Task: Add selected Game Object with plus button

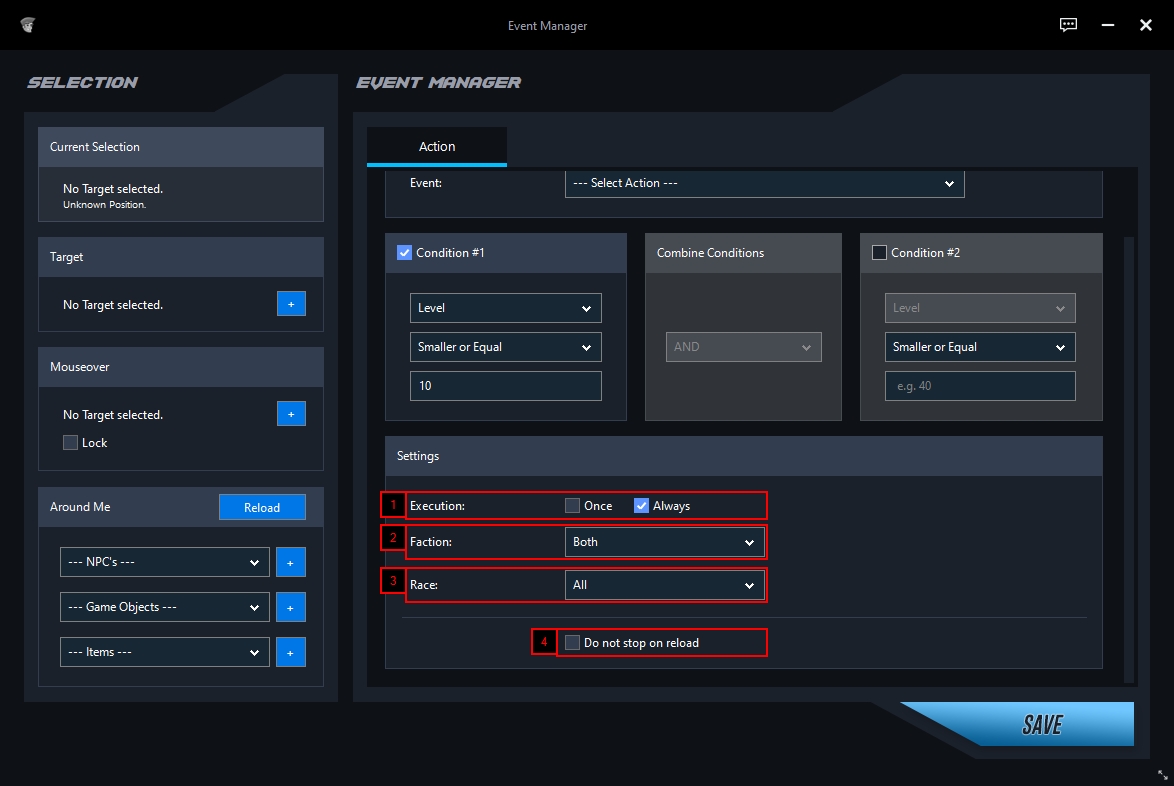Action: pyautogui.click(x=291, y=607)
